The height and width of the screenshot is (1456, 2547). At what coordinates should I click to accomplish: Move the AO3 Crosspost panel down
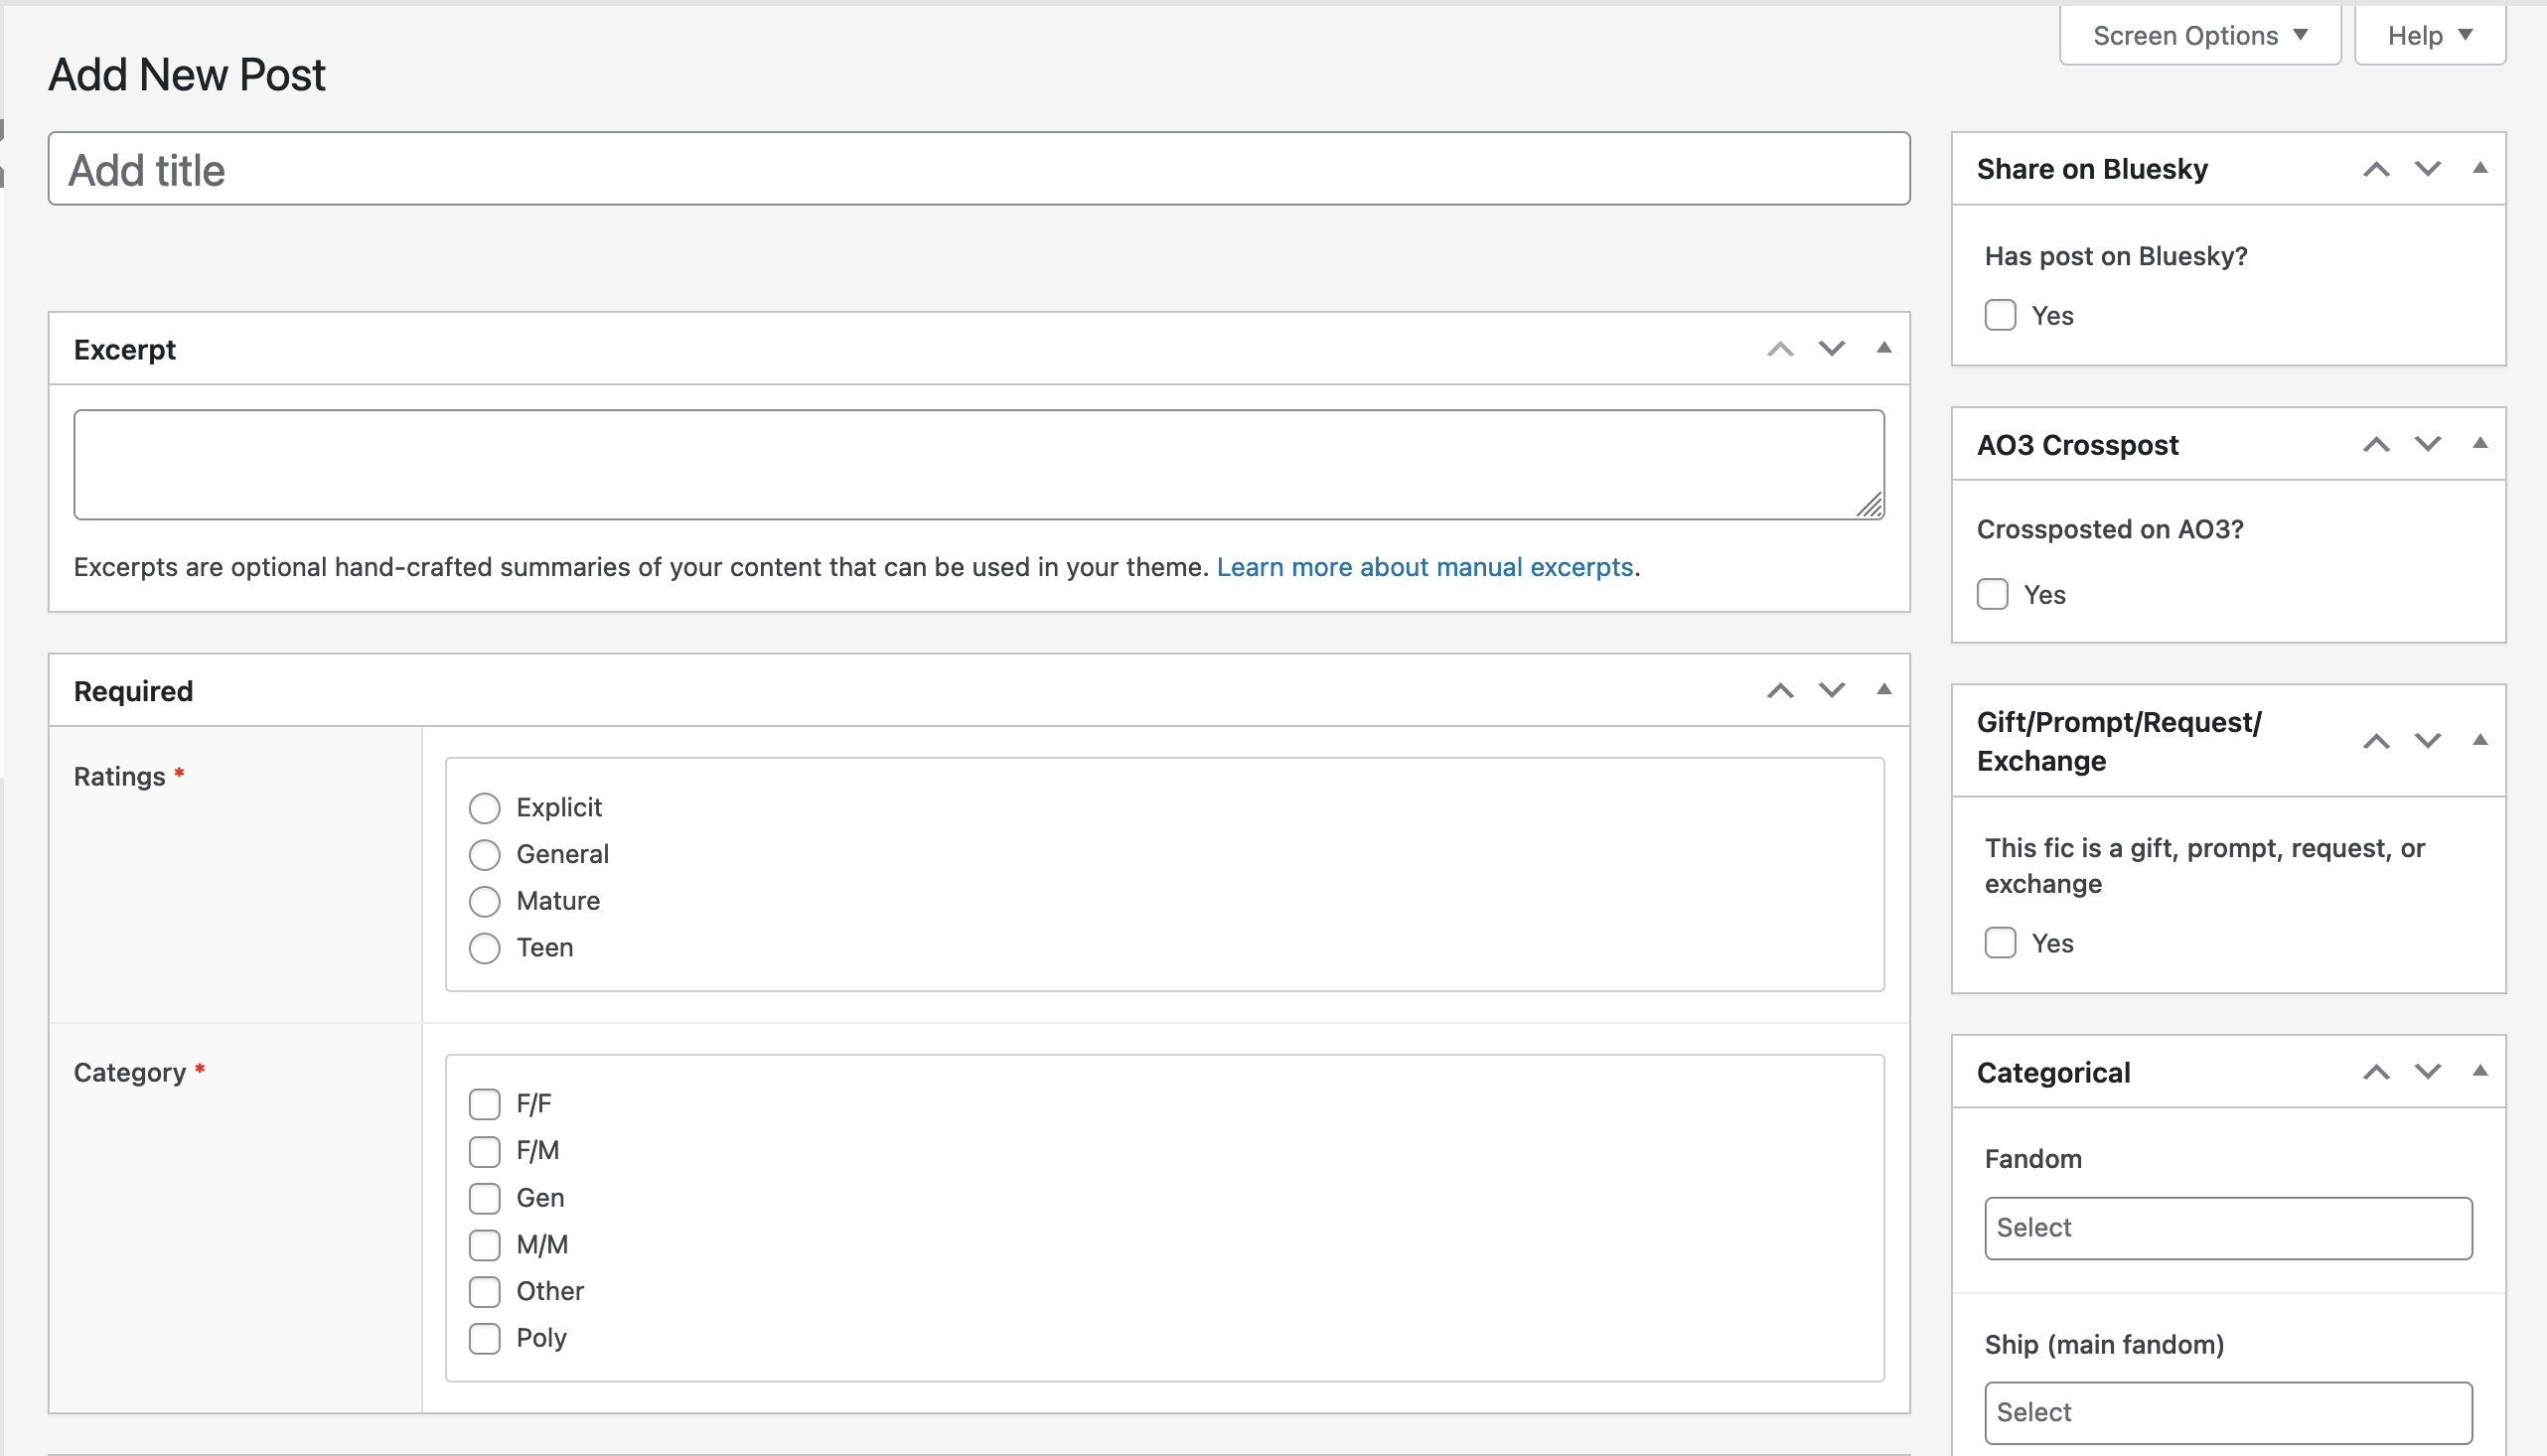2428,443
